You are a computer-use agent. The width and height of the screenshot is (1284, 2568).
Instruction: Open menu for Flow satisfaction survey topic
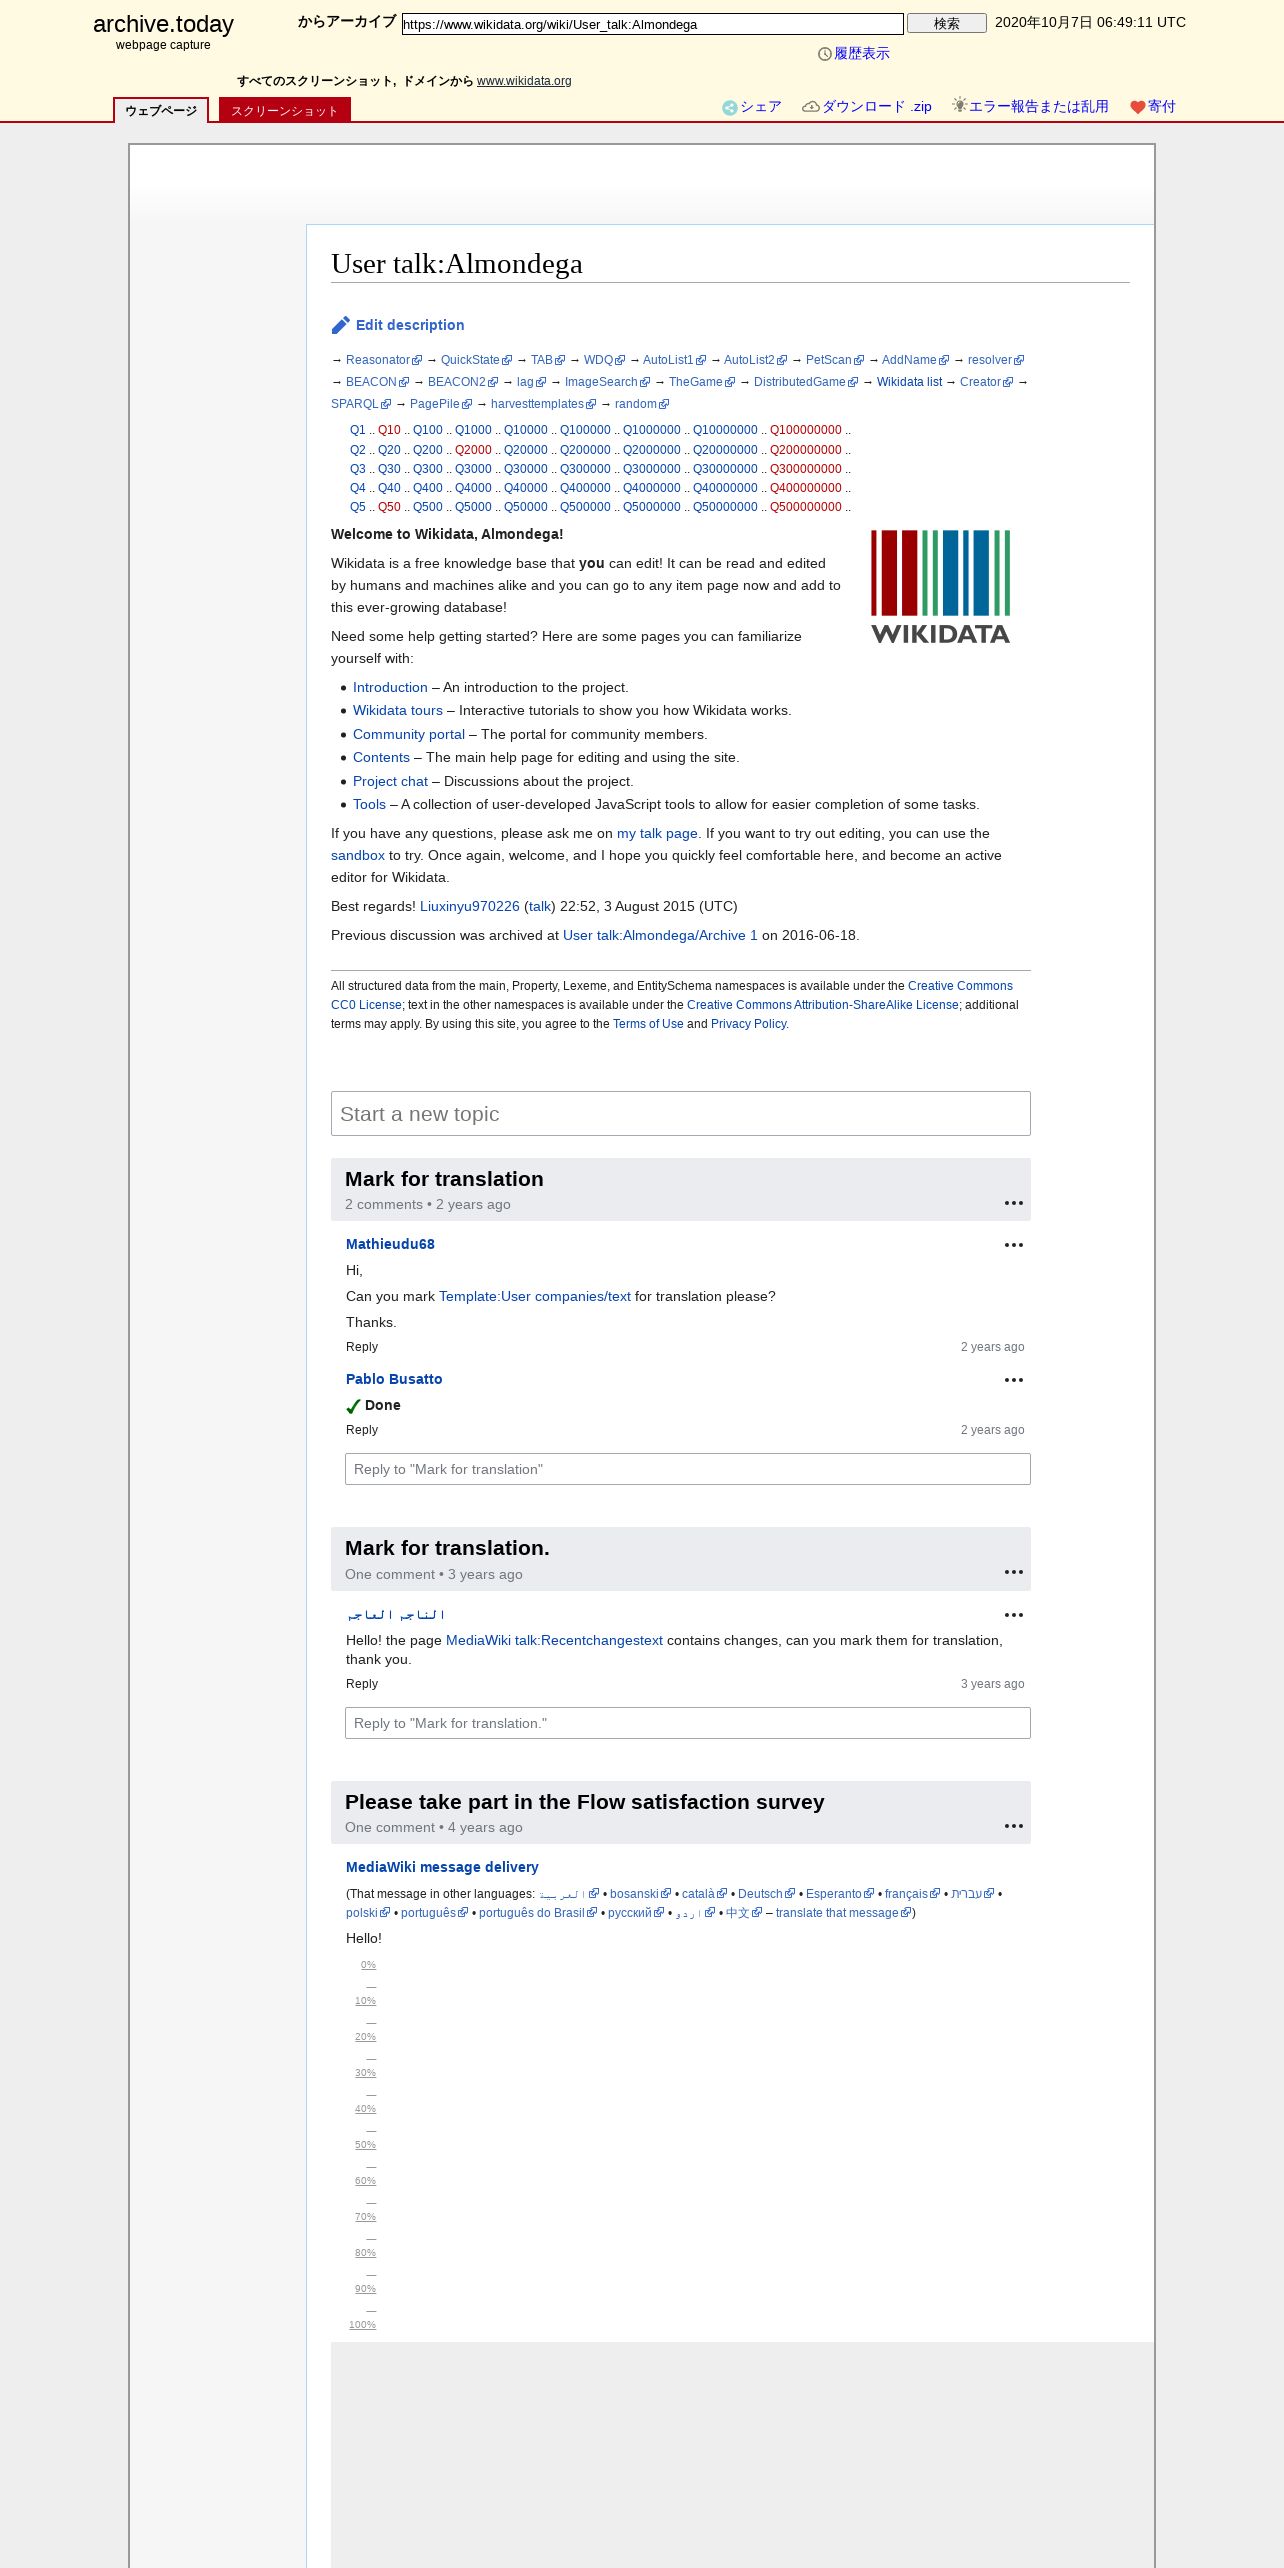[1014, 1826]
